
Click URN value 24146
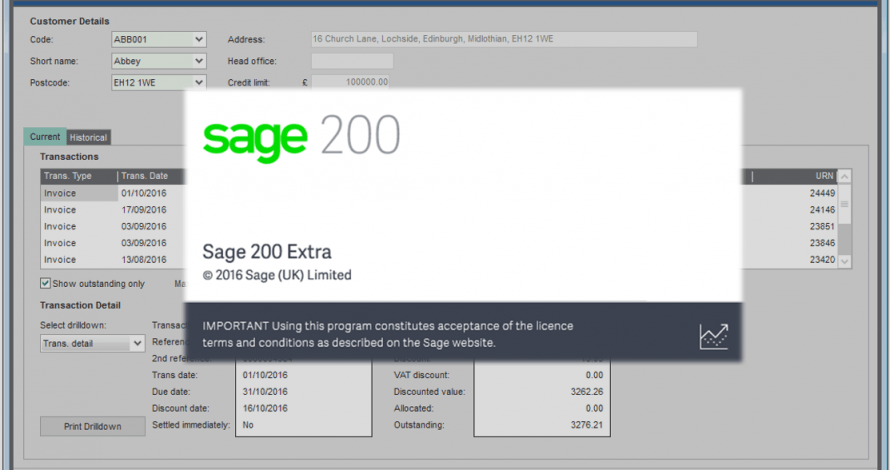pos(822,209)
